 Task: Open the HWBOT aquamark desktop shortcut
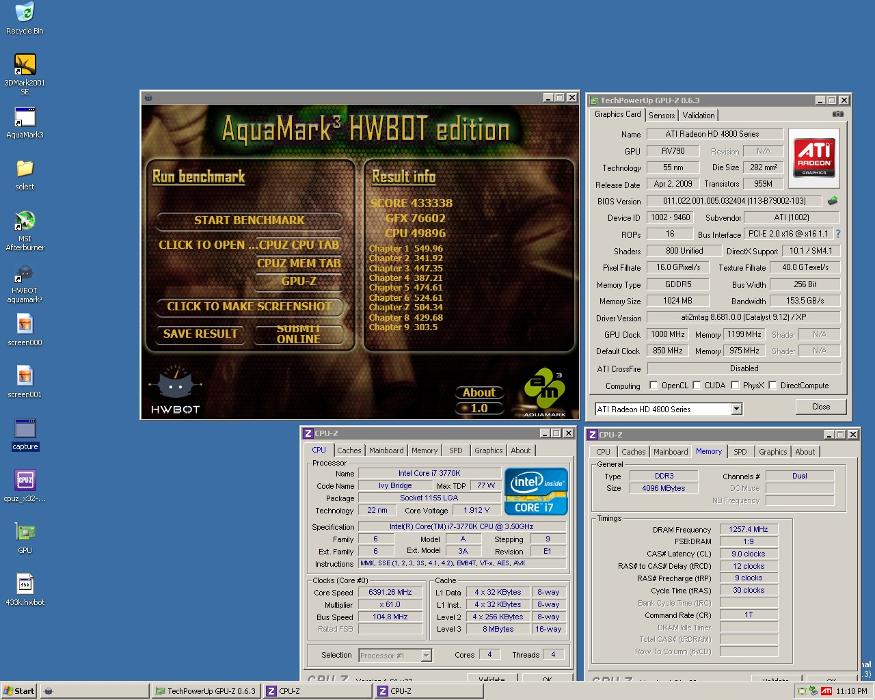click(25, 284)
